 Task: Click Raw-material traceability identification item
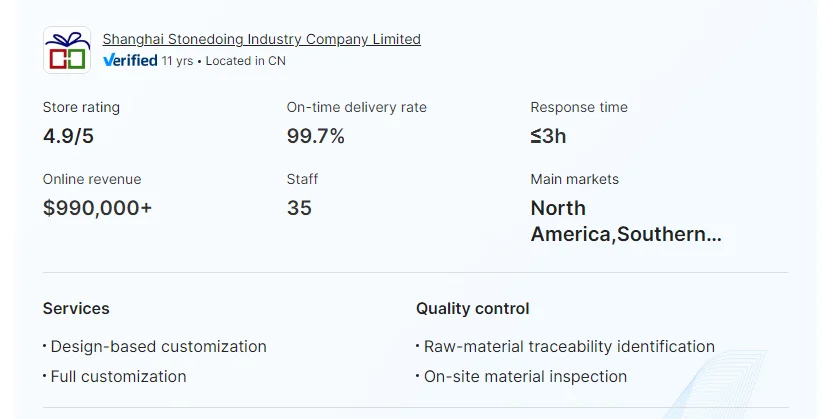click(x=569, y=347)
